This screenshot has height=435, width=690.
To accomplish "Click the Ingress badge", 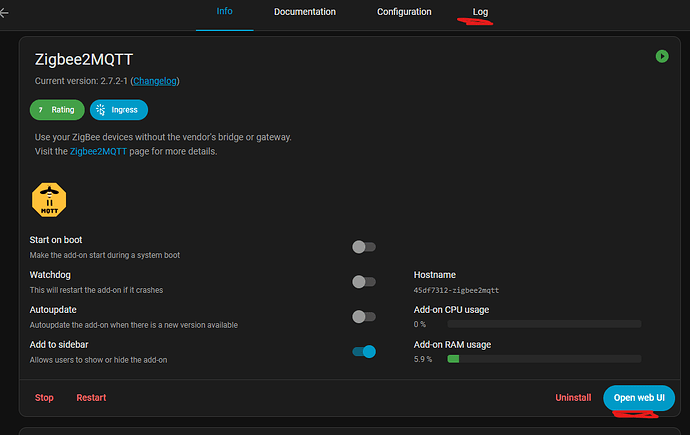I will click(119, 110).
